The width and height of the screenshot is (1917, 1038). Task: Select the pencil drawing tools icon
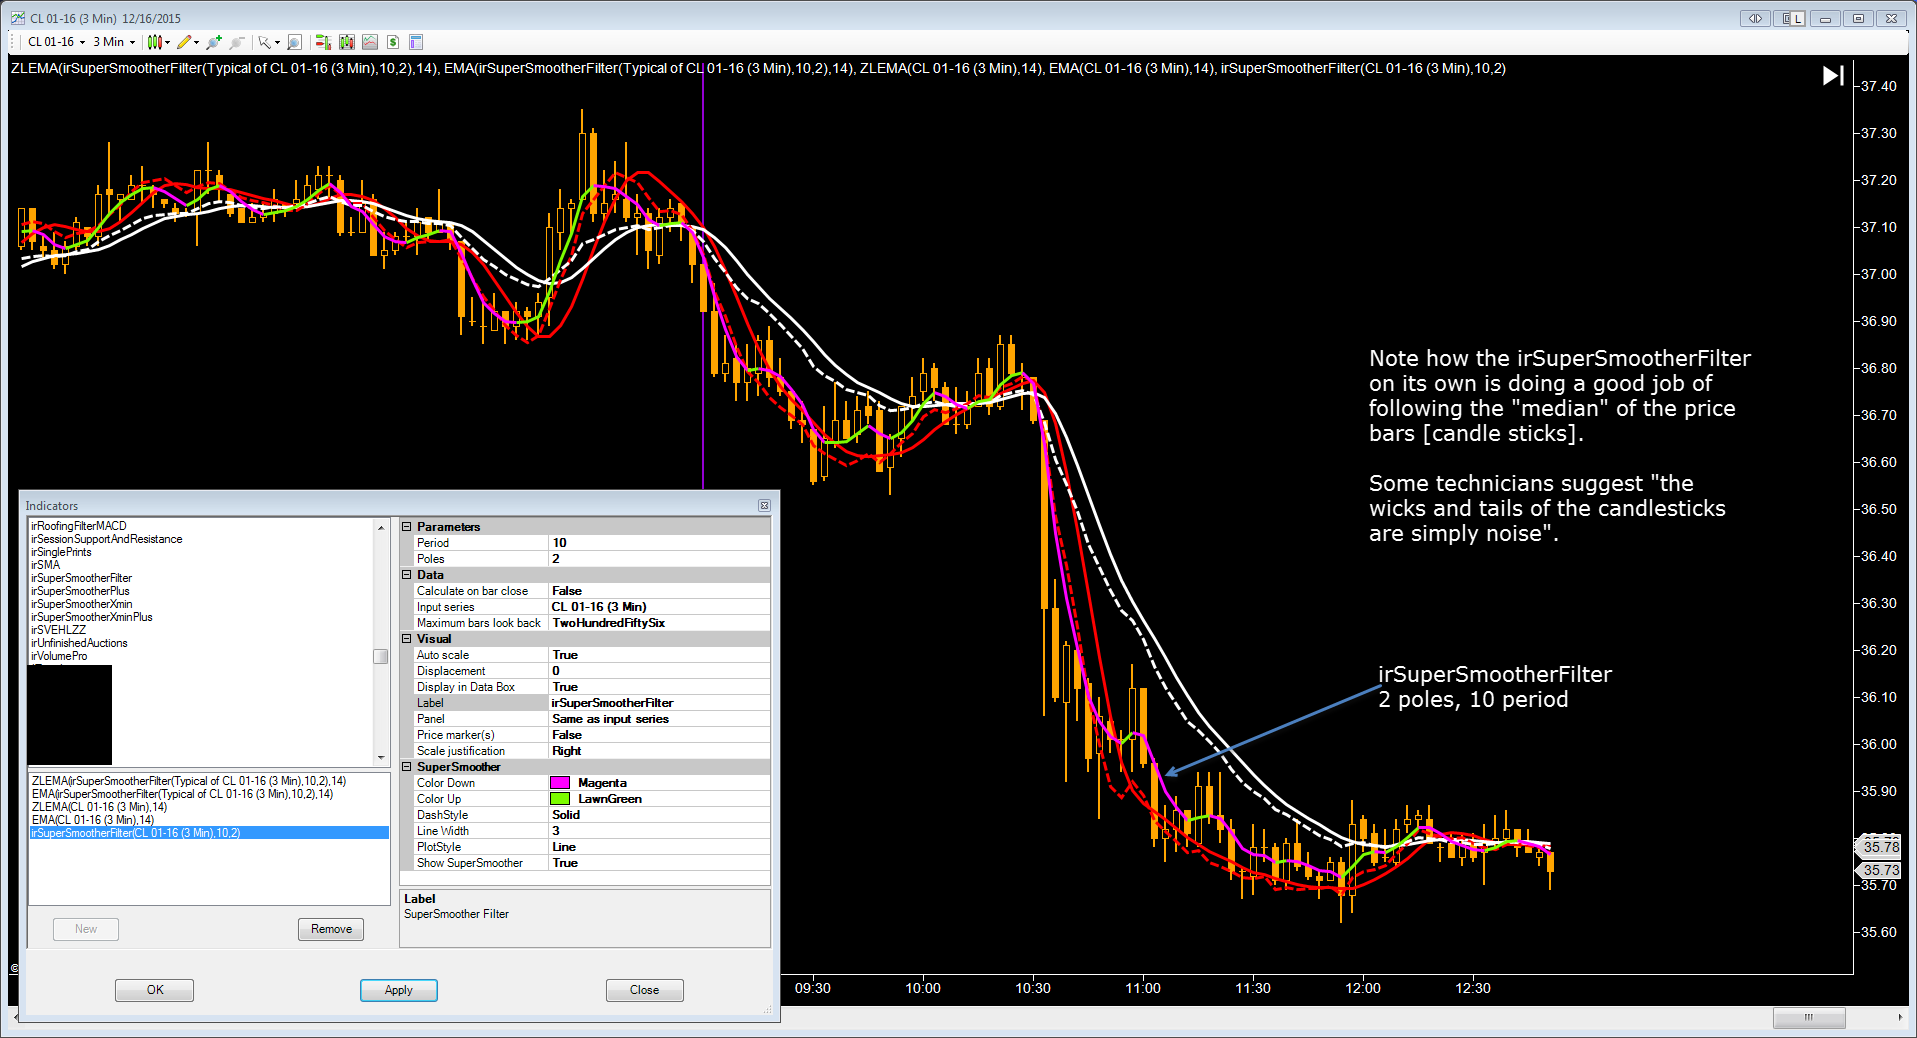coord(184,42)
